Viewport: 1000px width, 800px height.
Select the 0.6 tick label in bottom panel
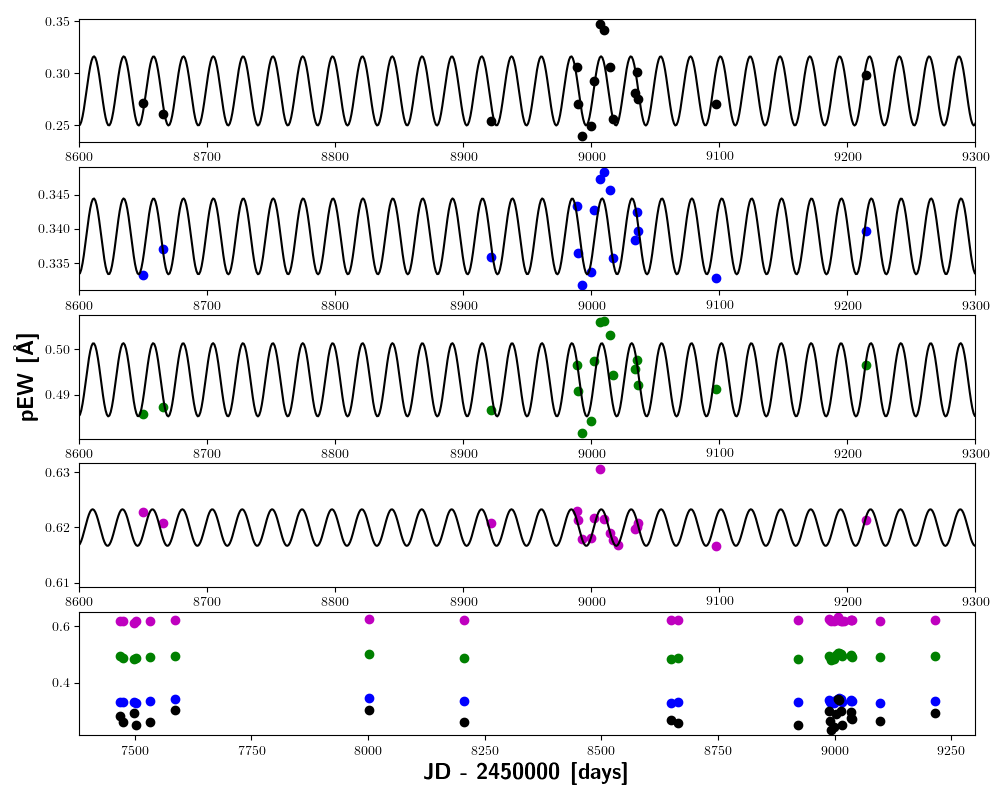[x=61, y=626]
